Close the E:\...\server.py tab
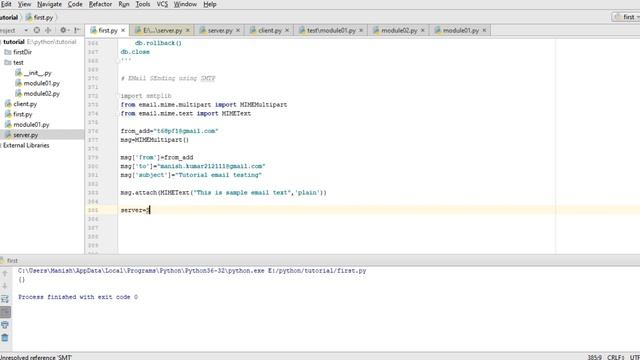Image resolution: width=640 pixels, height=360 pixels. 188,30
